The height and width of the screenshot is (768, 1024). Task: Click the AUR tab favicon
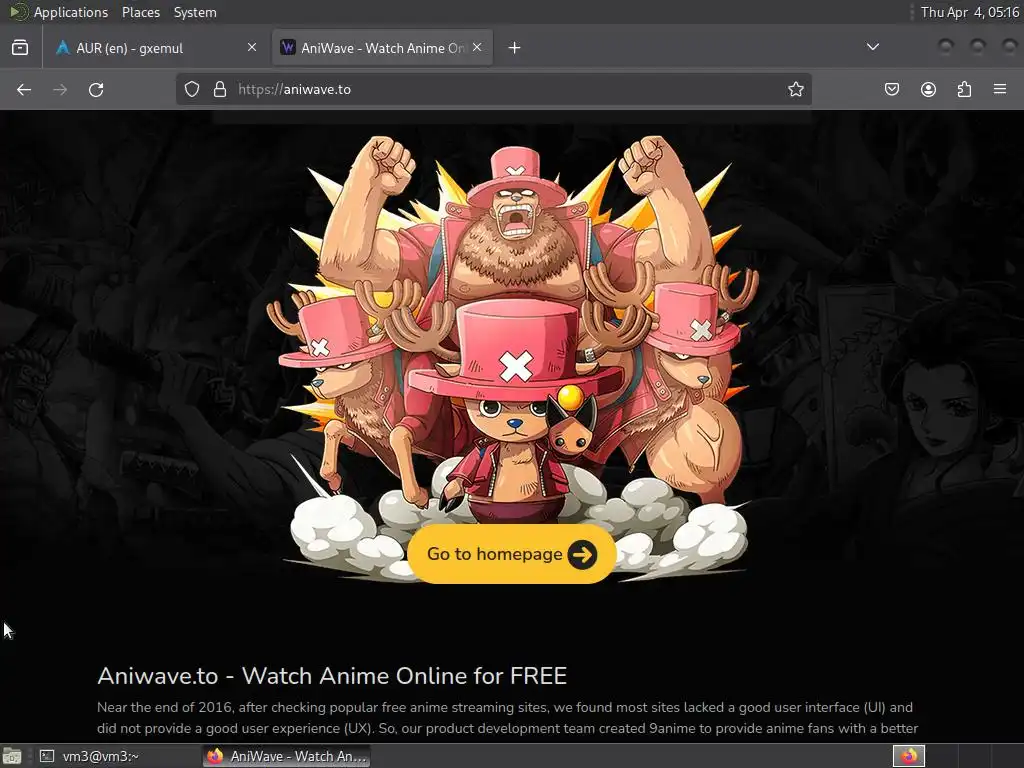(63, 48)
